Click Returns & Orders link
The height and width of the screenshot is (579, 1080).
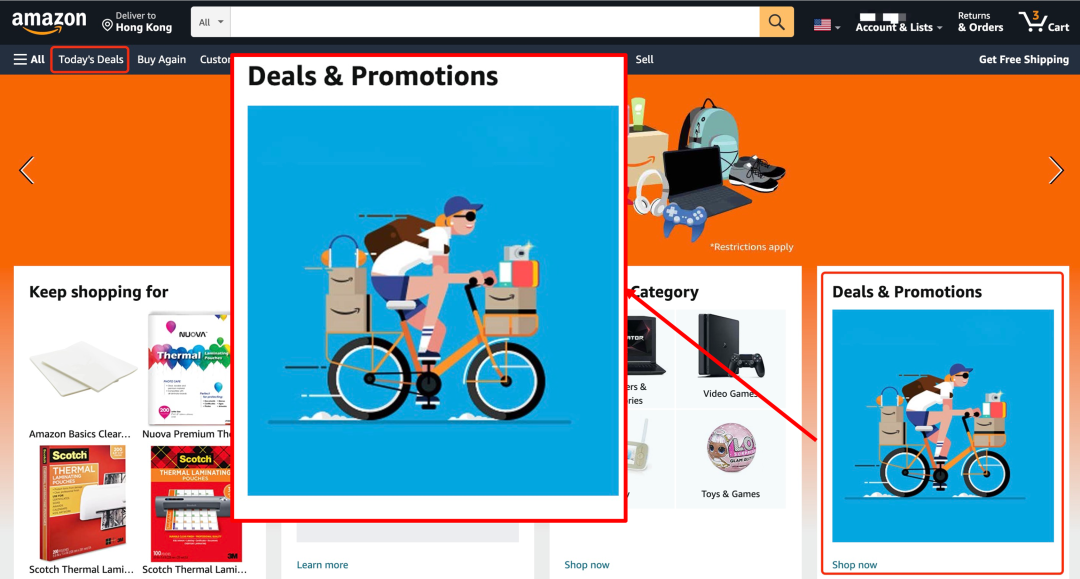[980, 22]
